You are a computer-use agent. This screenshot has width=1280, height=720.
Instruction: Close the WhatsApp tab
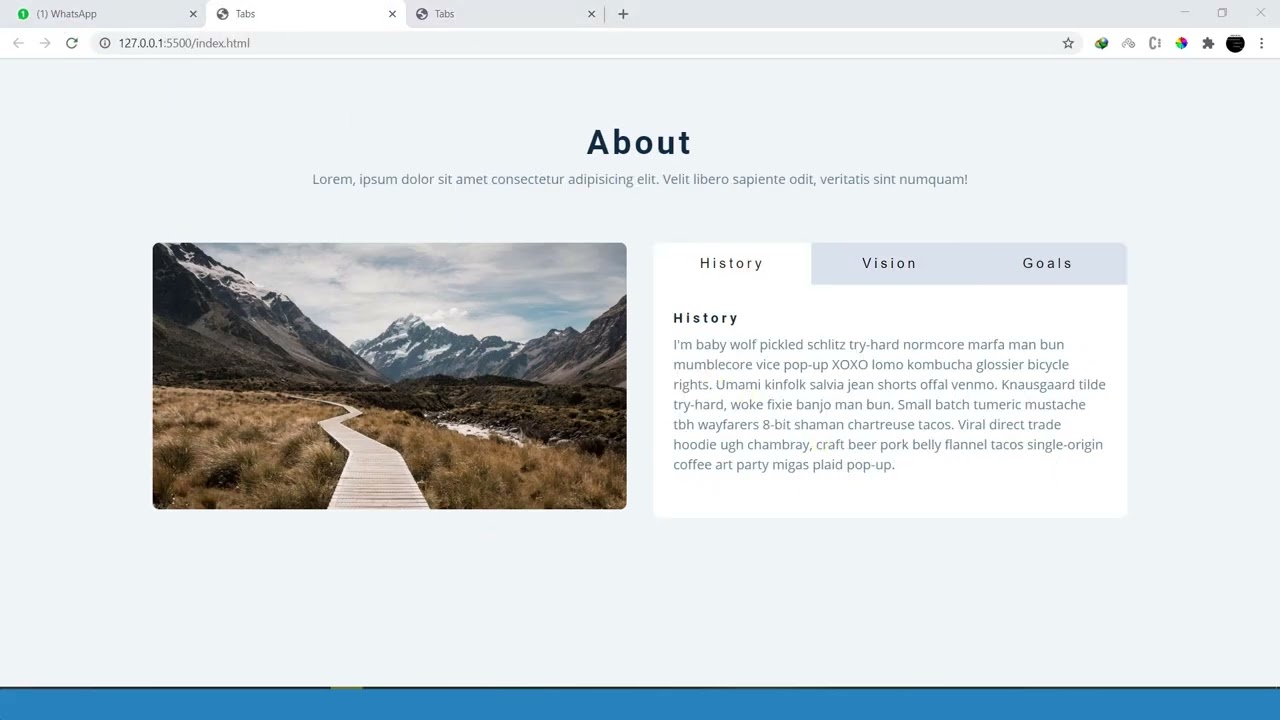[193, 14]
